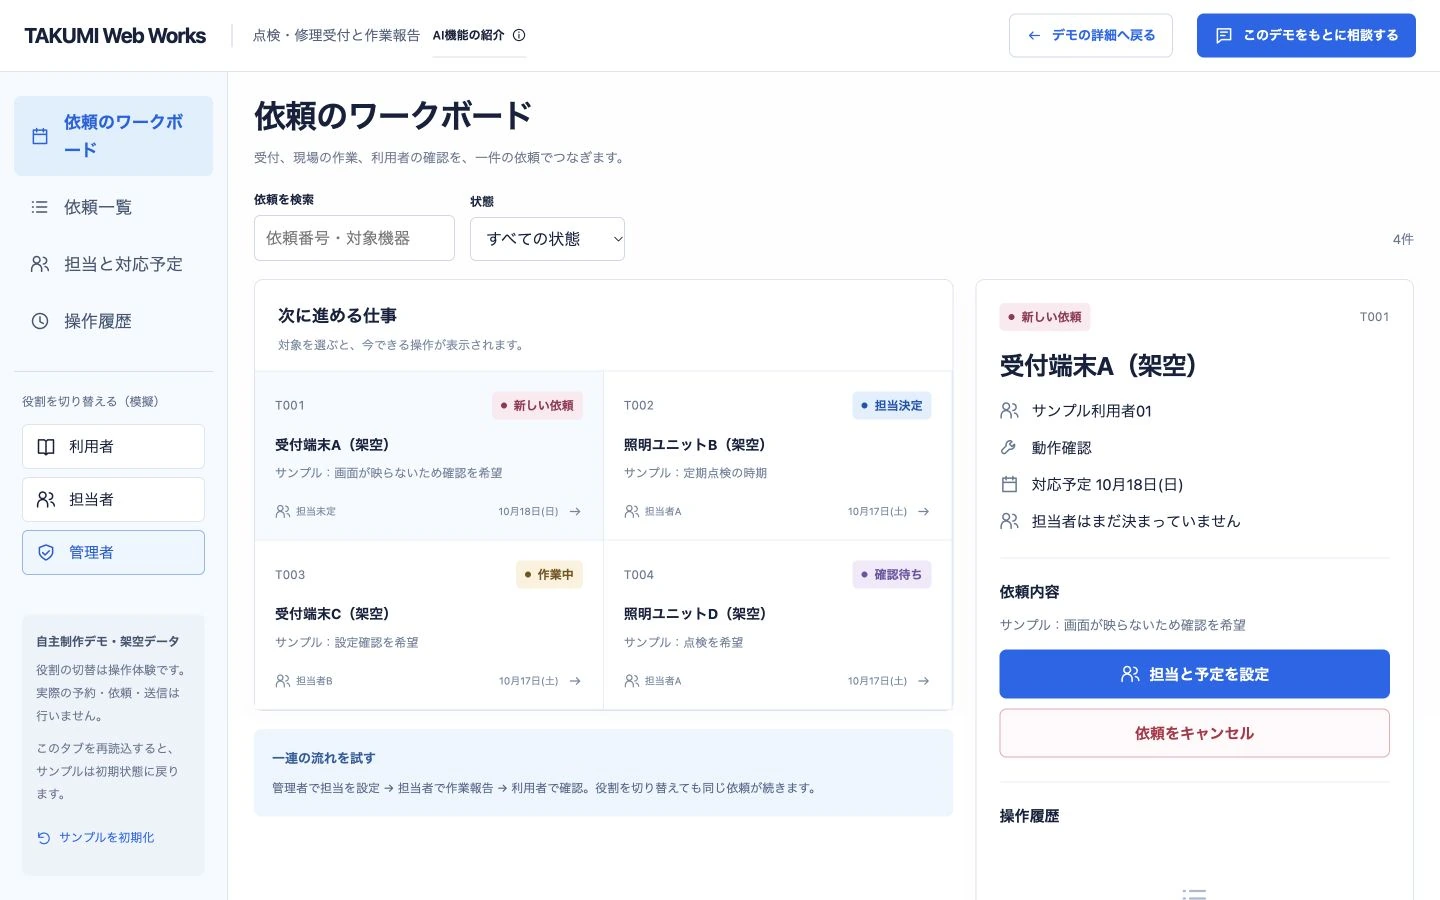Click サンプル：定期点検の時期 description
Image resolution: width=1440 pixels, height=900 pixels.
pyautogui.click(x=695, y=473)
